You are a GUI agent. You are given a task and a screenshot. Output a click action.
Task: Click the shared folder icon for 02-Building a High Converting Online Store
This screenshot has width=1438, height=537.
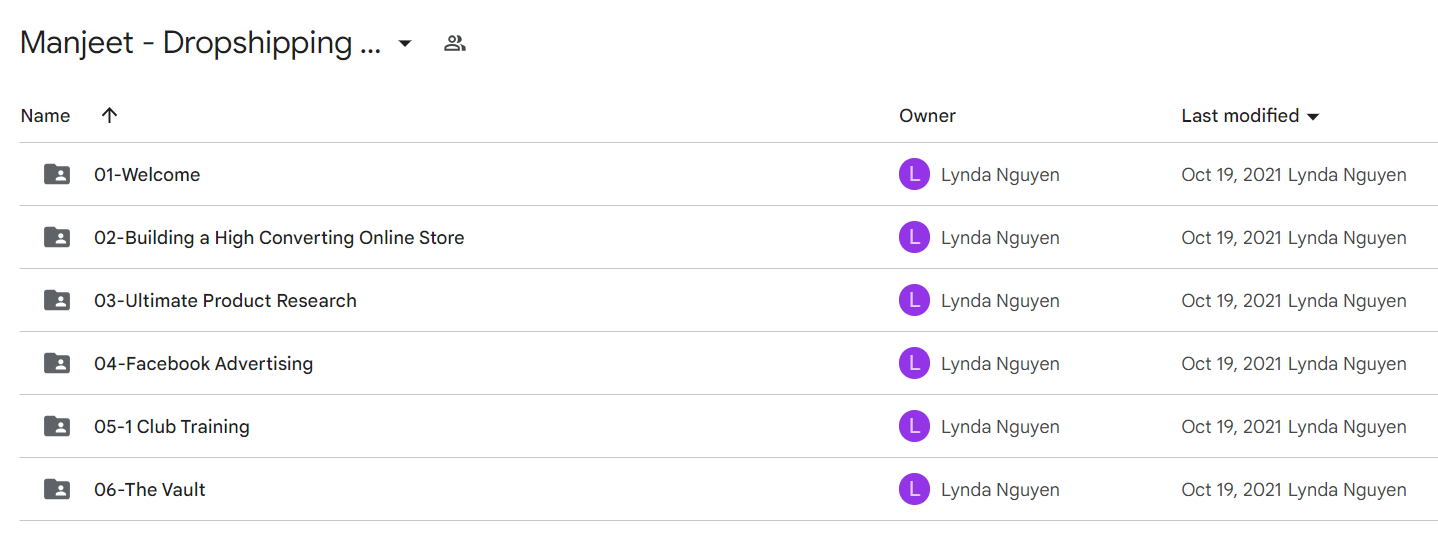tap(57, 237)
